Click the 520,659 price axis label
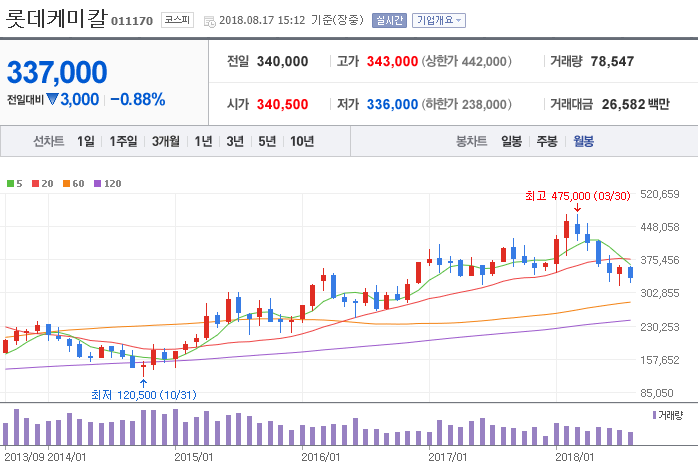The image size is (698, 468). (660, 194)
